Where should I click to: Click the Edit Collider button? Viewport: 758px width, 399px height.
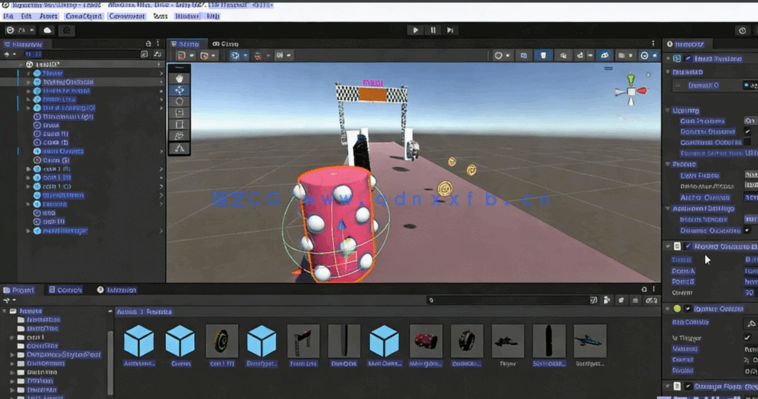[750, 323]
